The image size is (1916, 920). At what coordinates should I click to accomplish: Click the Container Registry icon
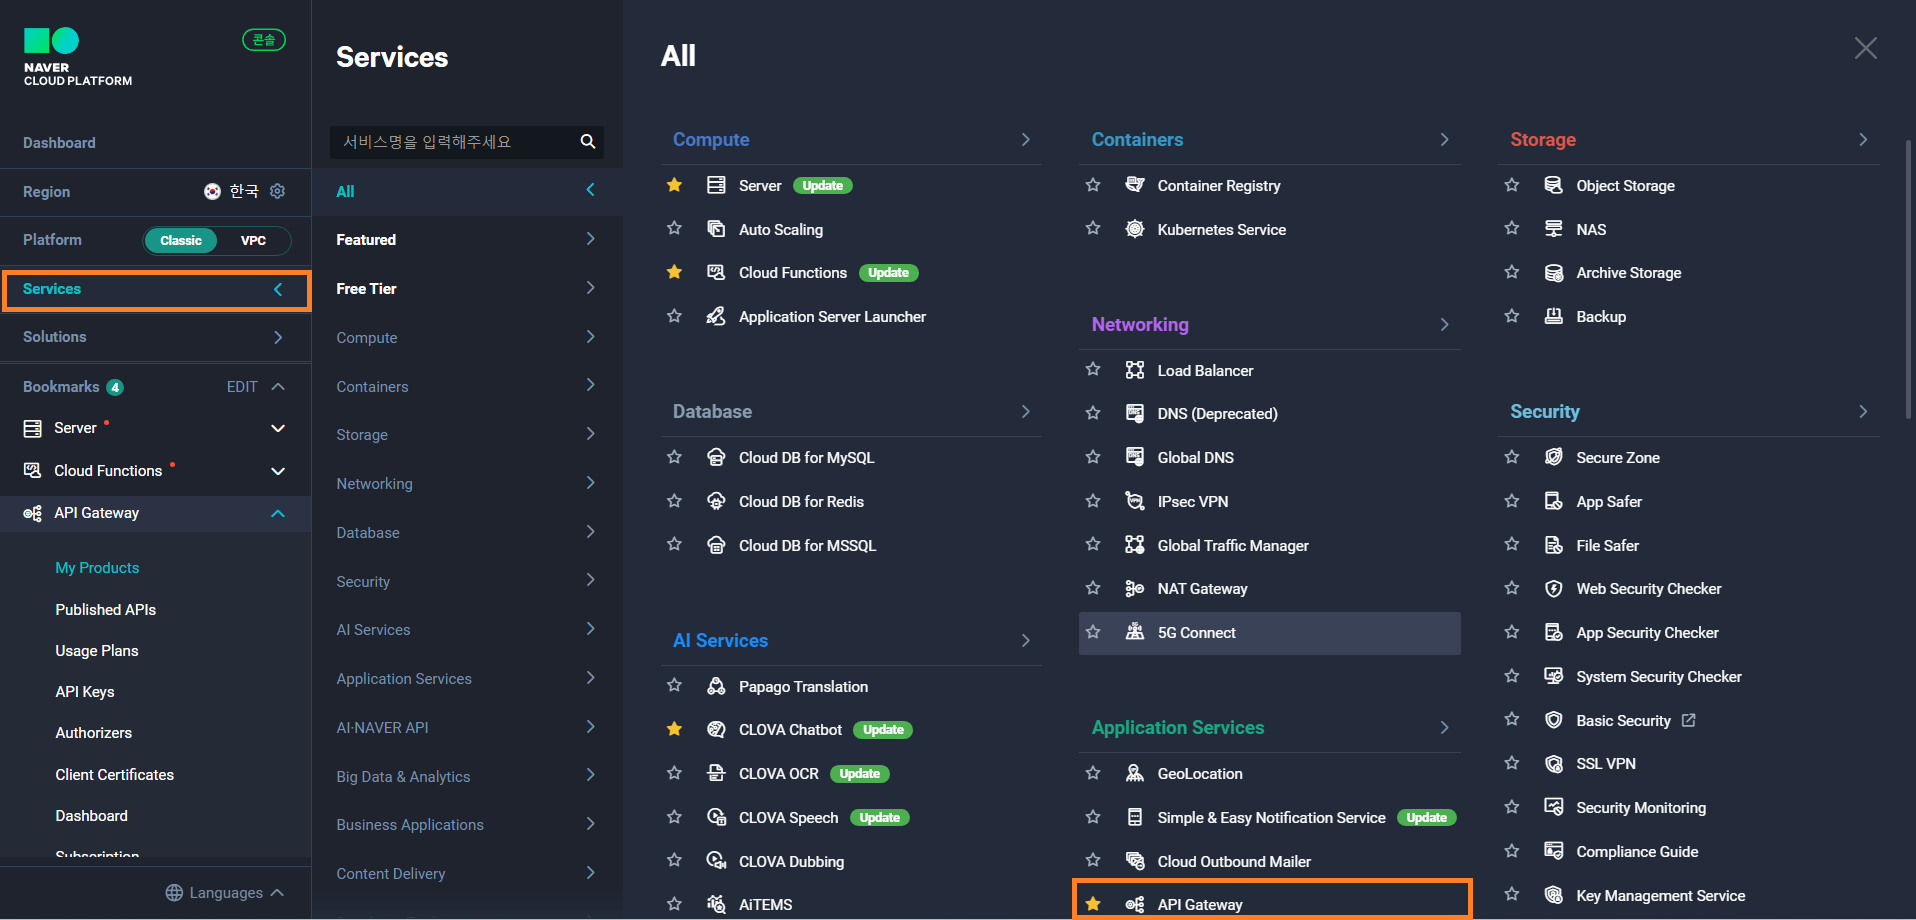(1135, 185)
